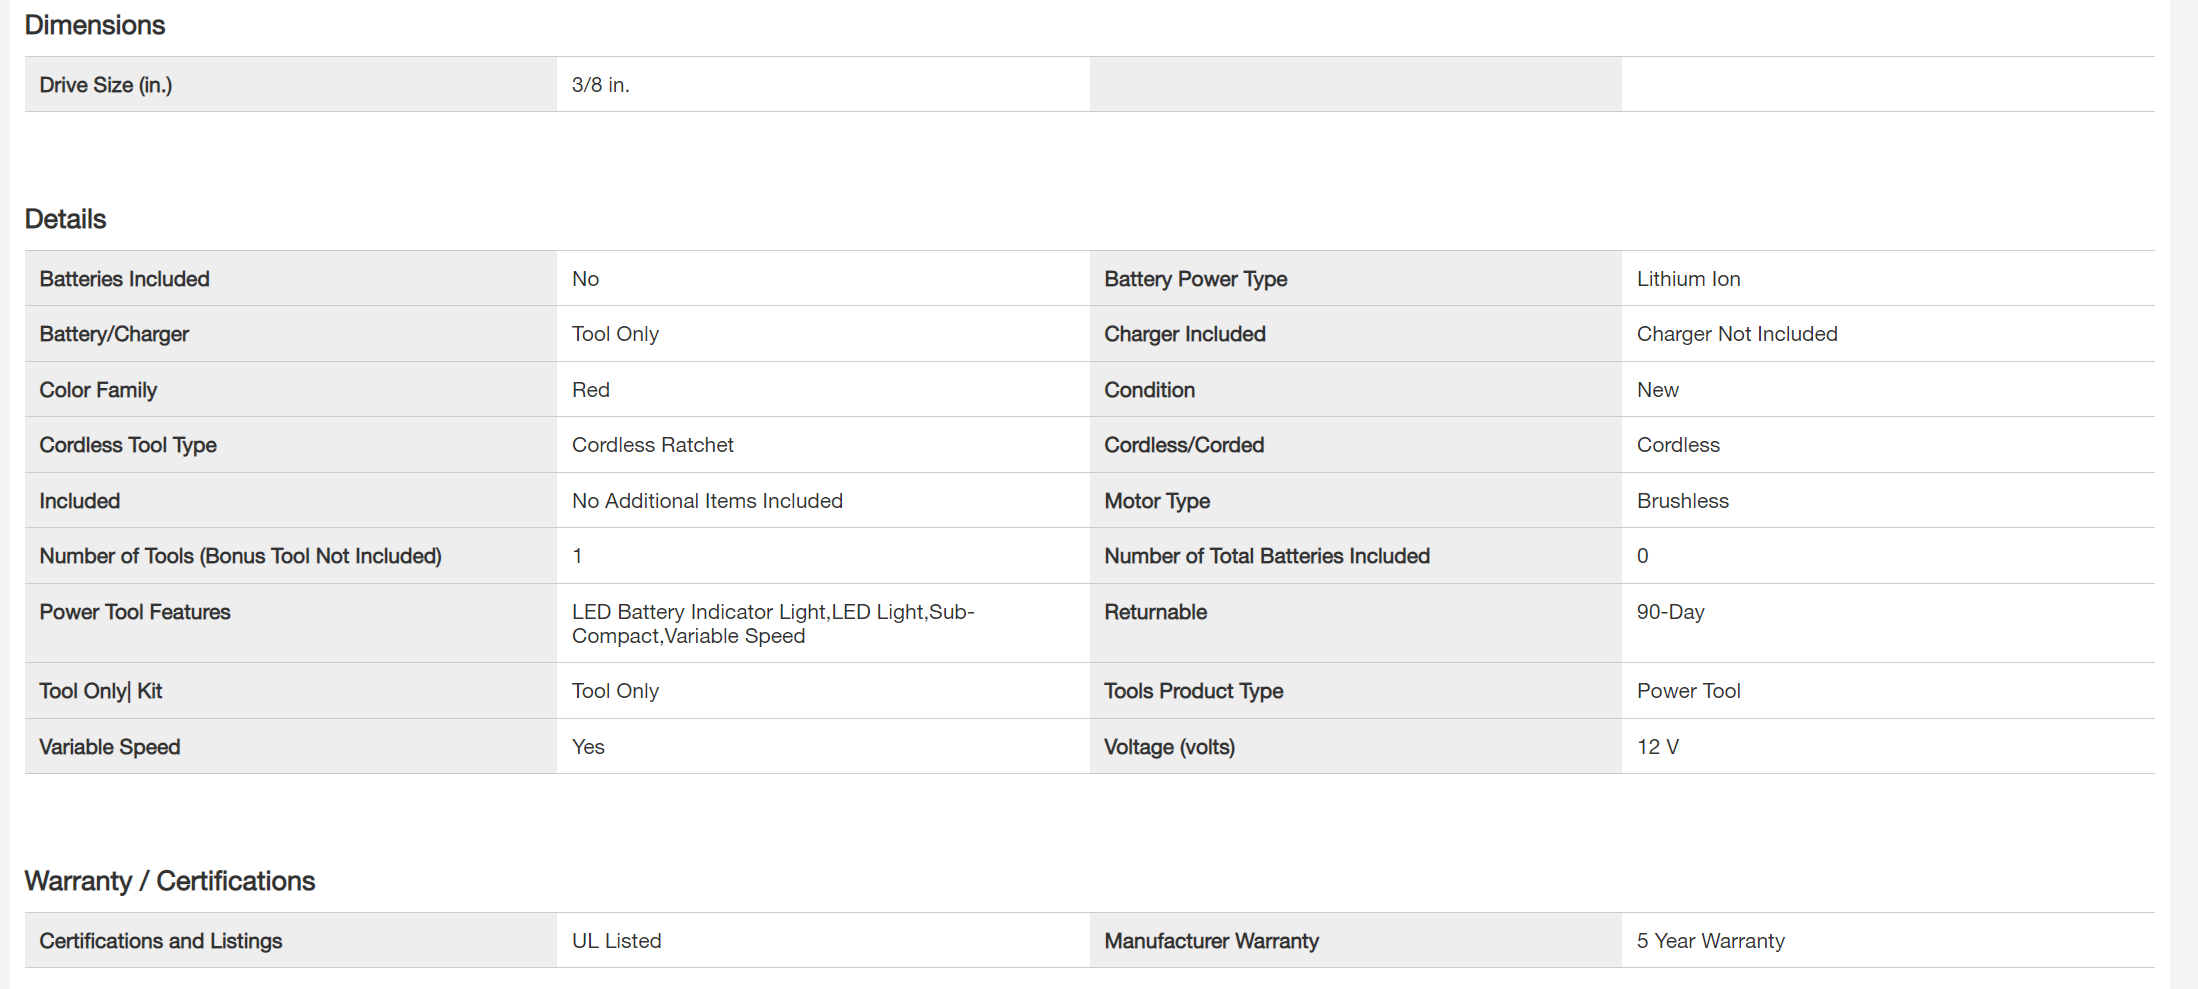Select the 12 V voltage value
The image size is (2198, 989).
click(x=1657, y=747)
